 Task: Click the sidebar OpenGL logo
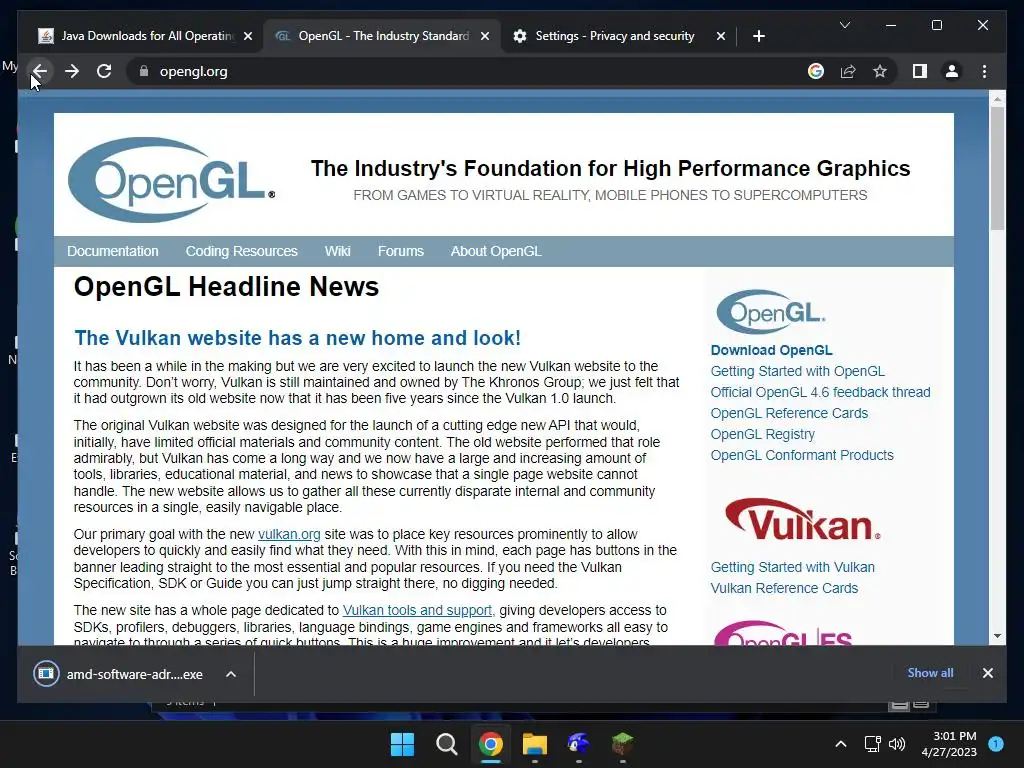click(x=771, y=312)
